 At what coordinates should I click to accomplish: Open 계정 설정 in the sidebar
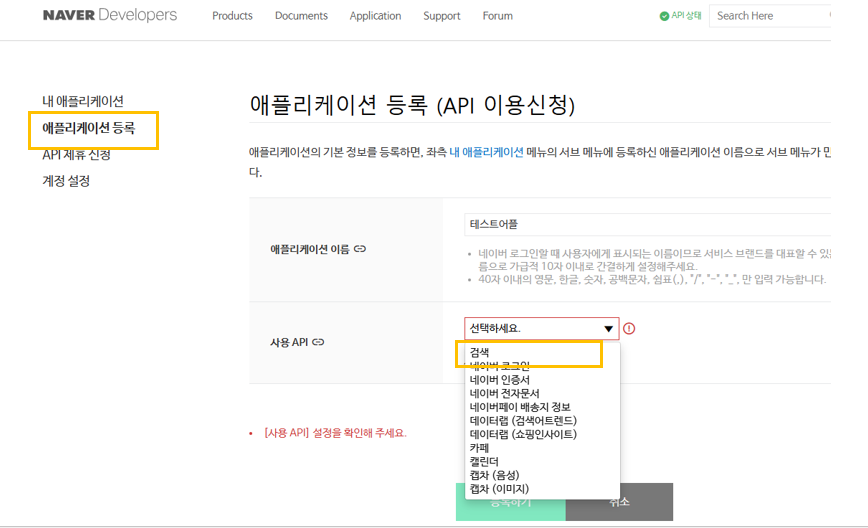click(66, 181)
